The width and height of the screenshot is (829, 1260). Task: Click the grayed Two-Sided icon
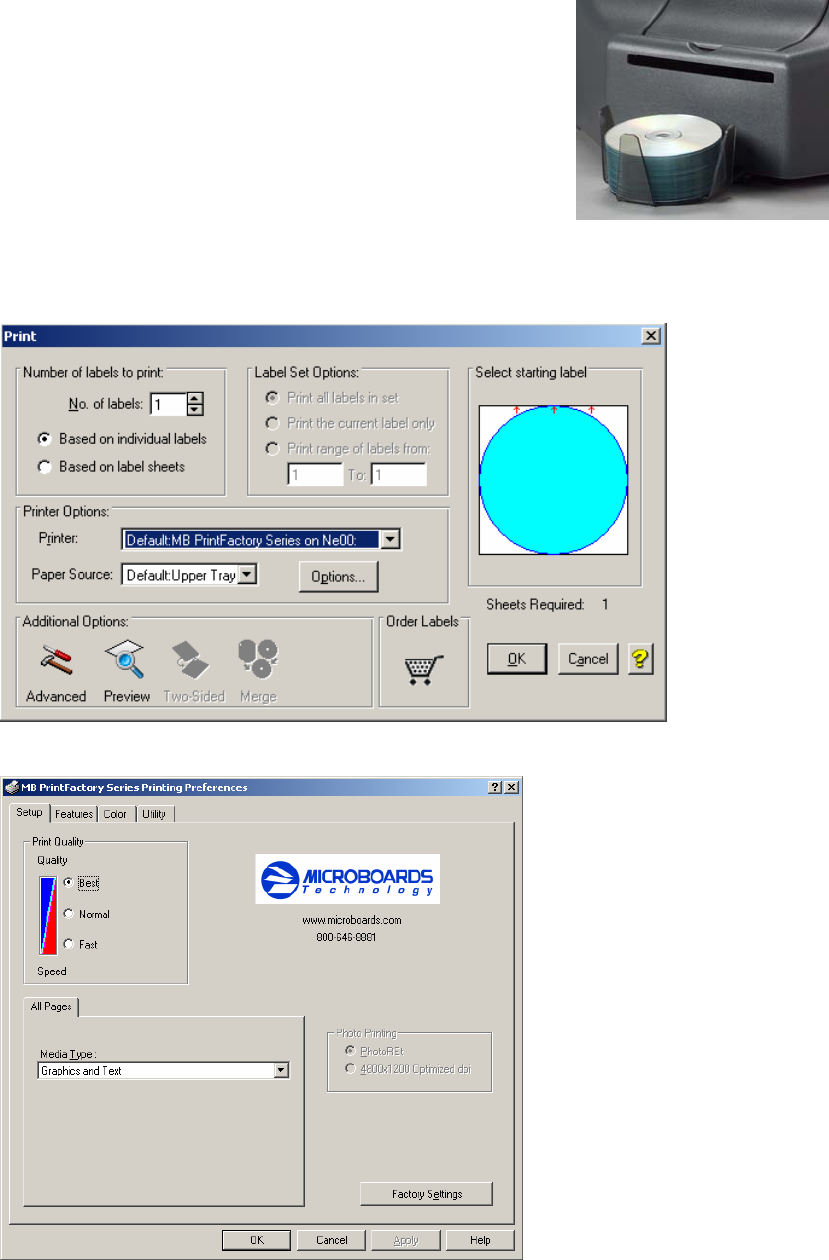[191, 659]
